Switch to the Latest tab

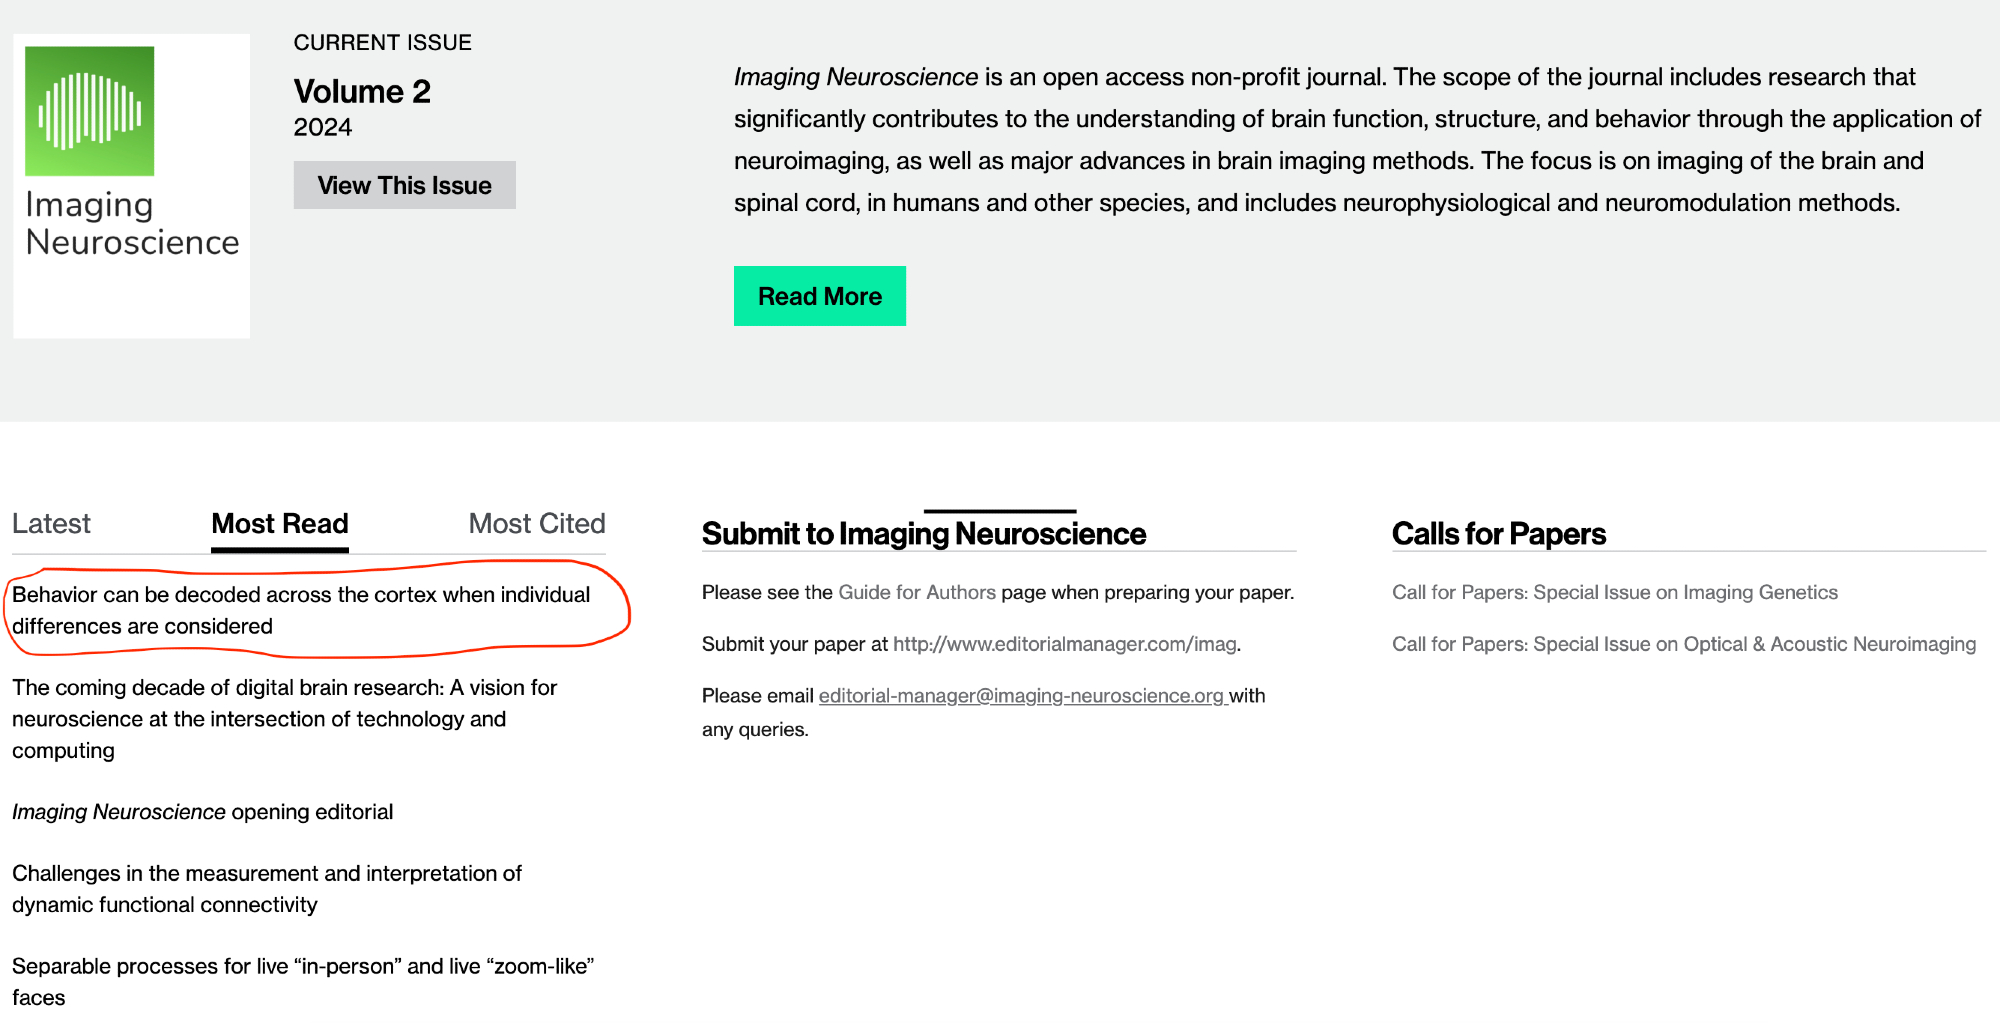coord(51,524)
